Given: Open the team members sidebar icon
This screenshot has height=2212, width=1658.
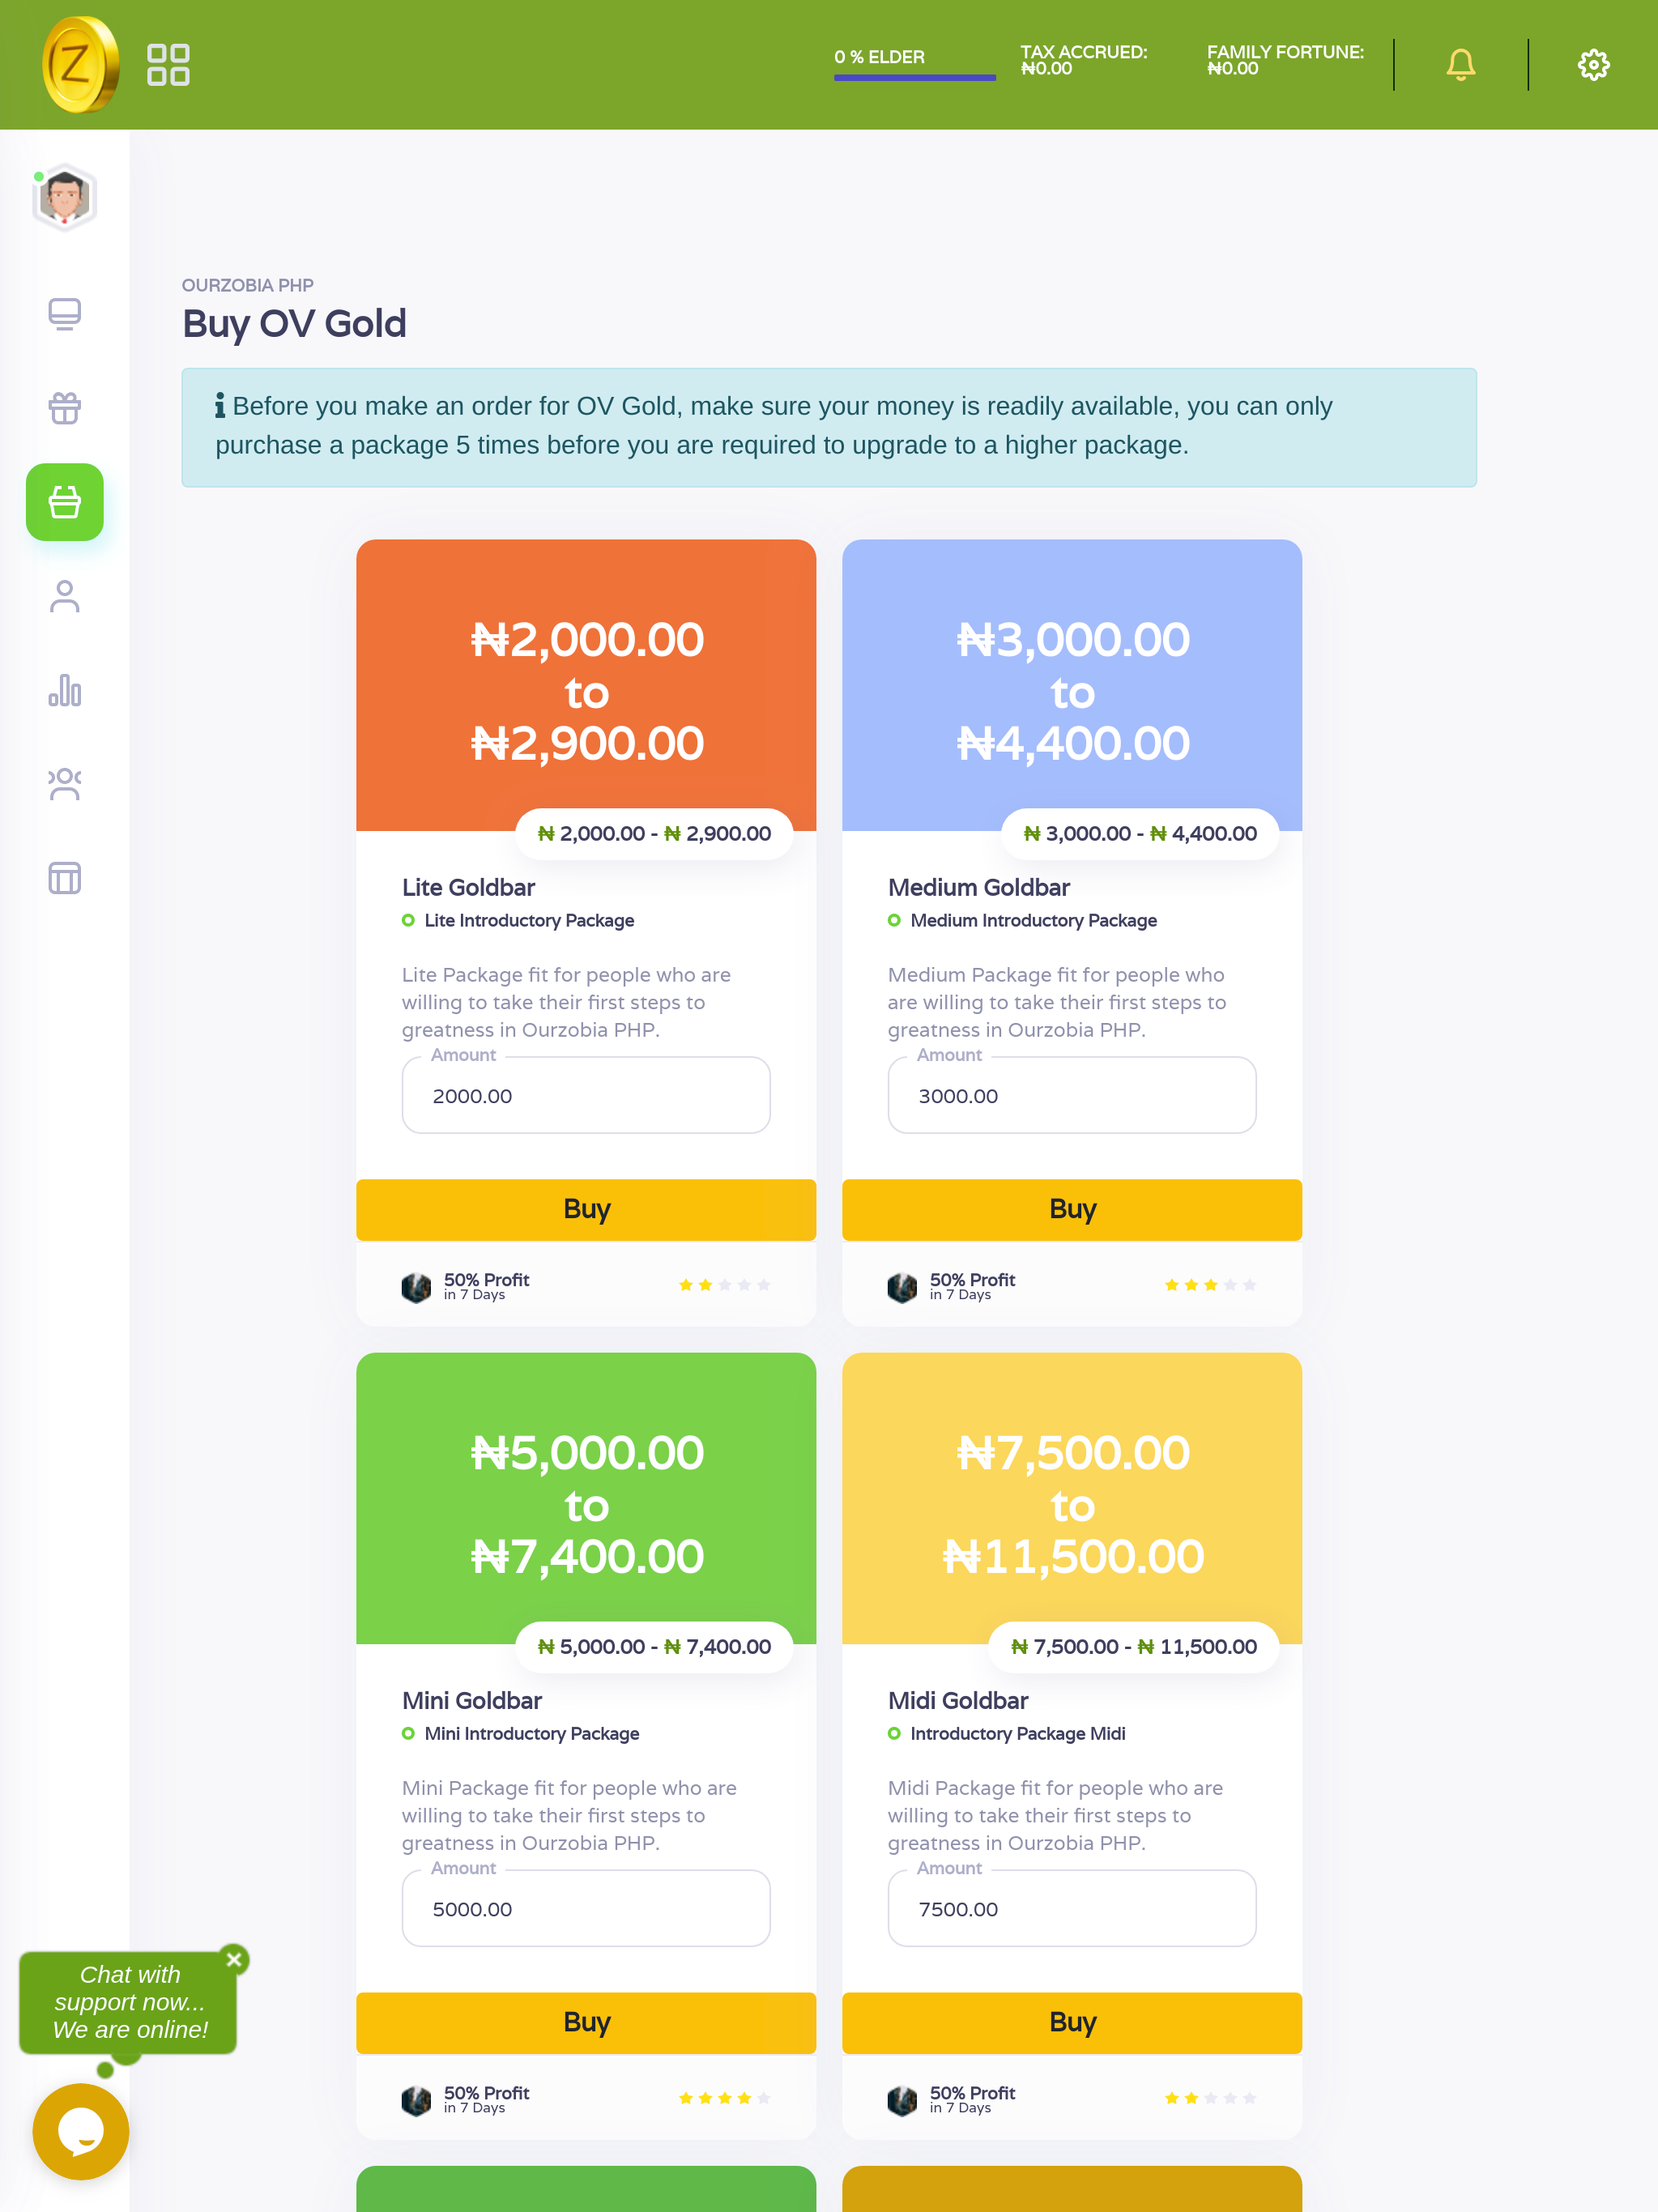Looking at the screenshot, I should point(65,784).
